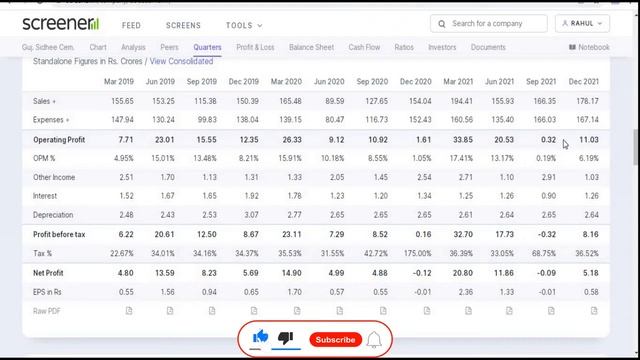
Task: Click the Profit before tax row label
Action: (59, 234)
